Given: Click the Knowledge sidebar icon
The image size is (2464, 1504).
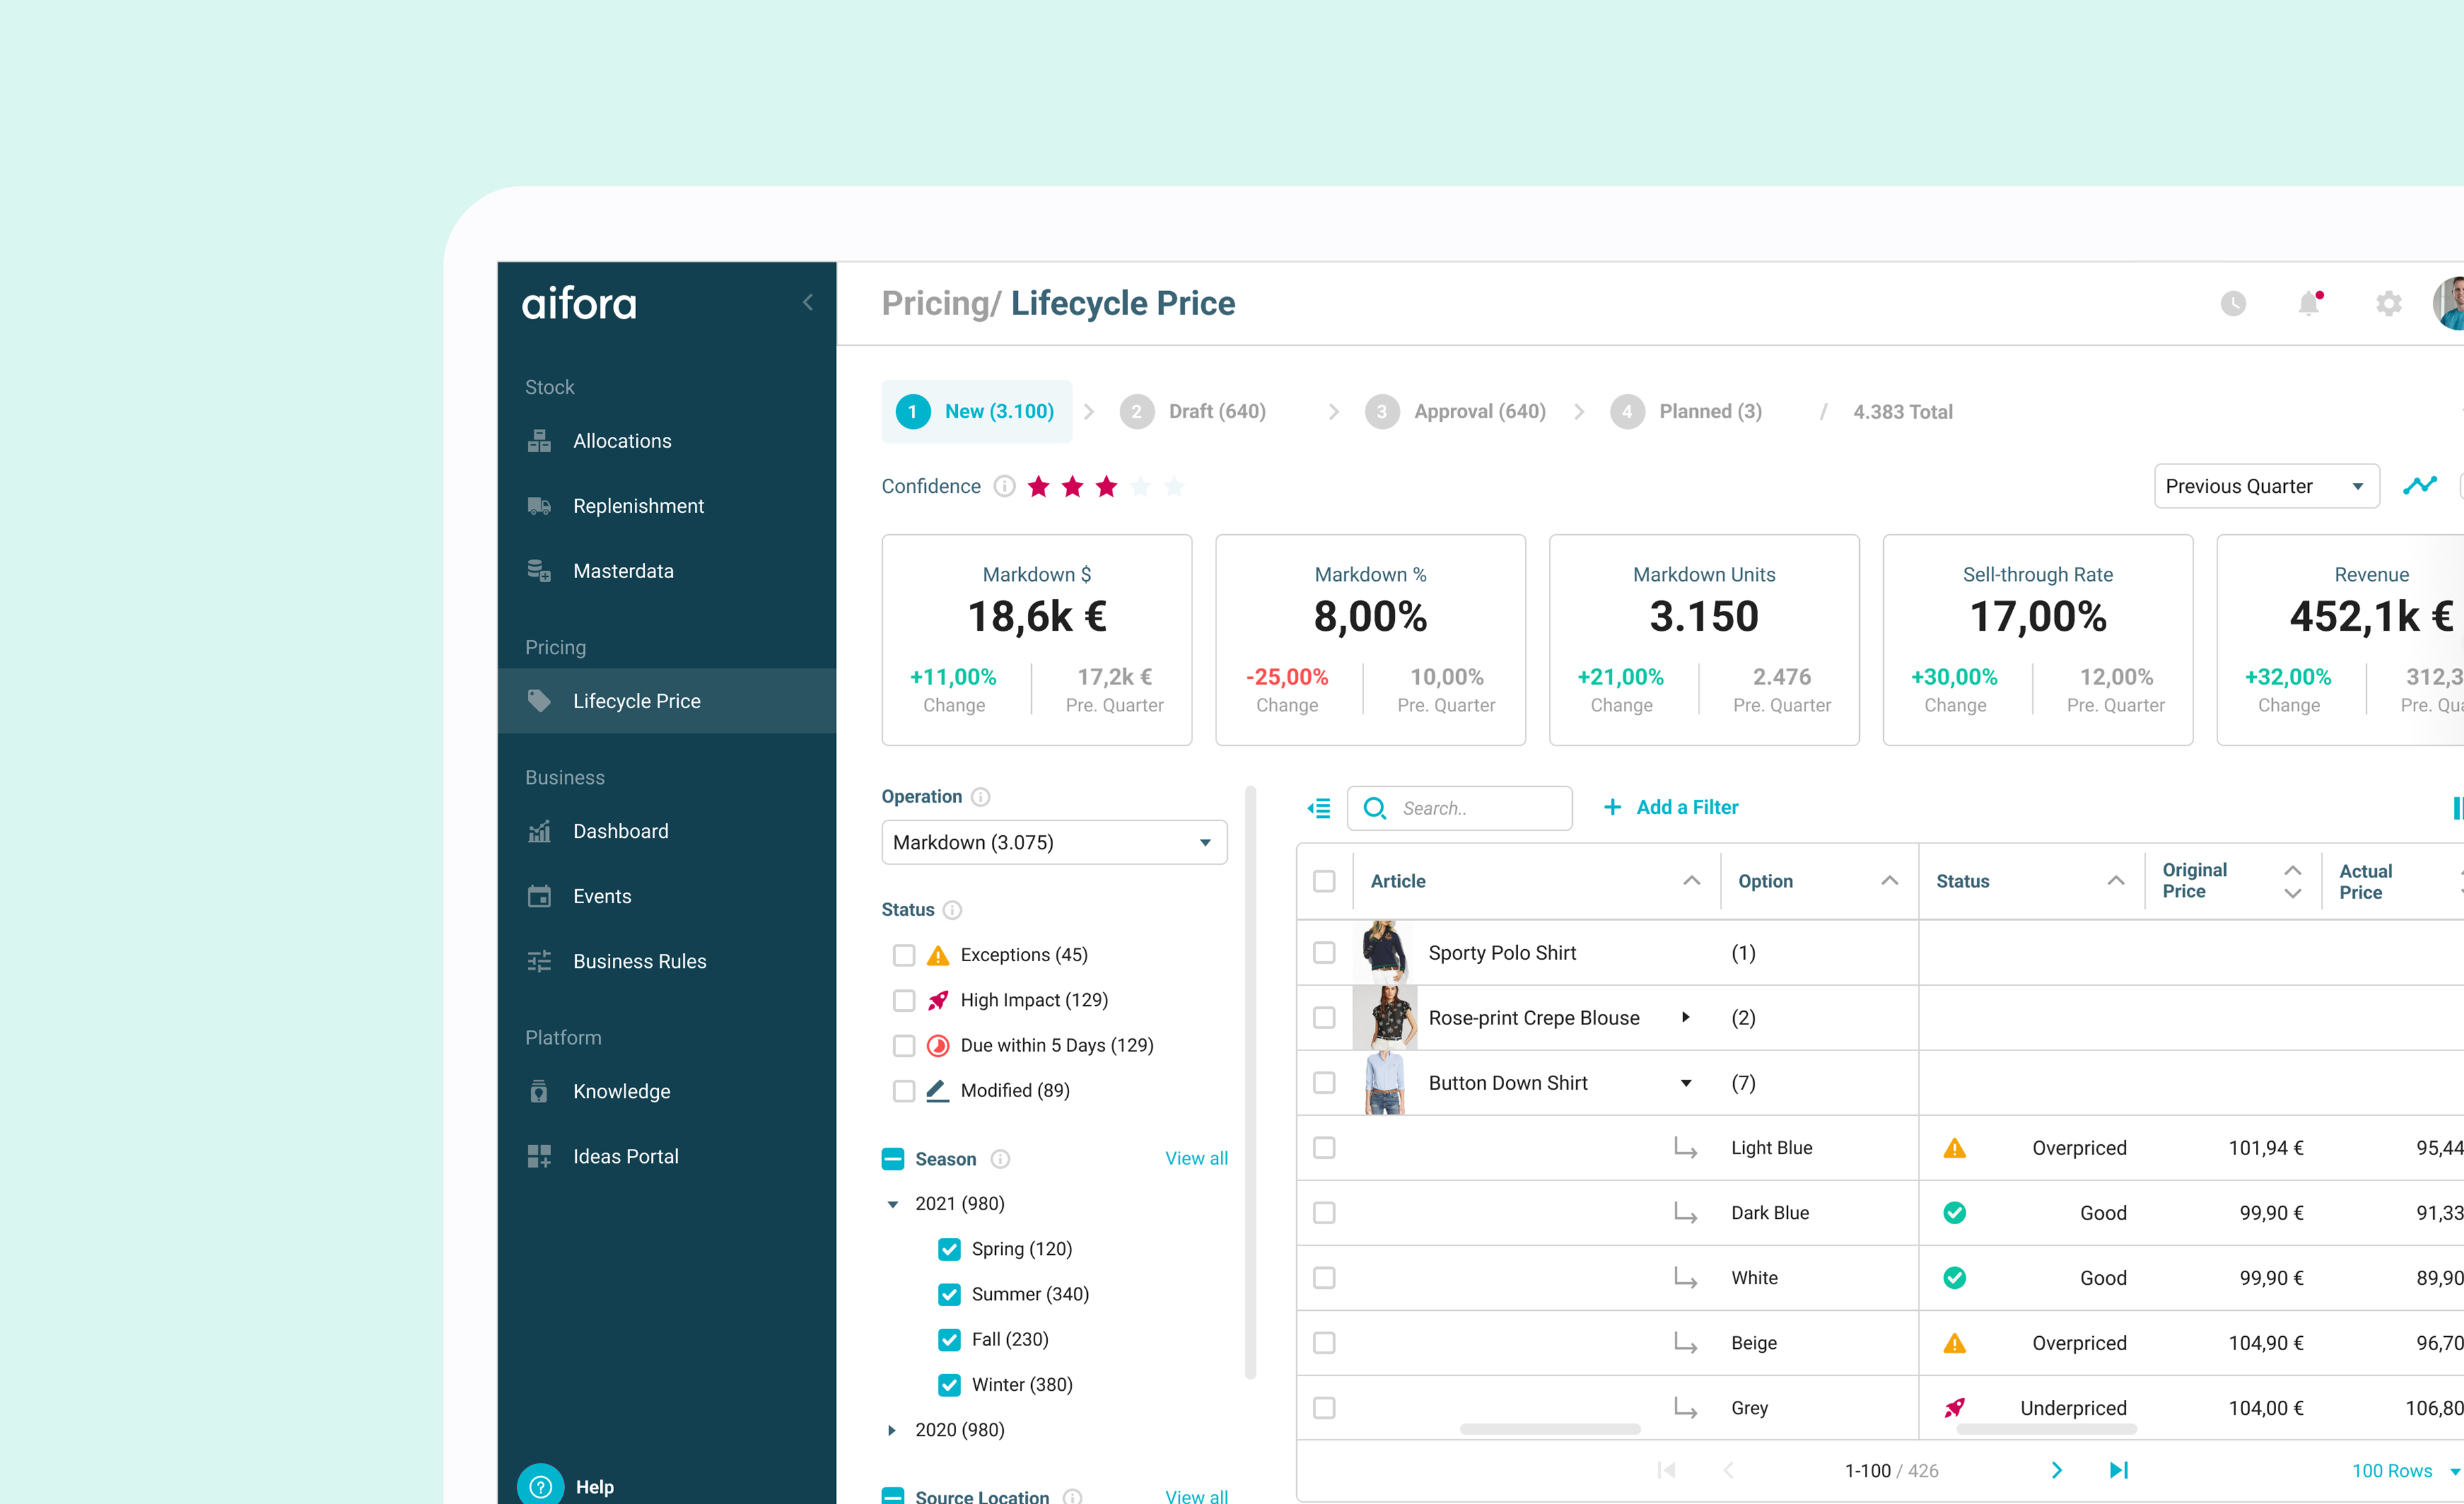Looking at the screenshot, I should click(539, 1091).
